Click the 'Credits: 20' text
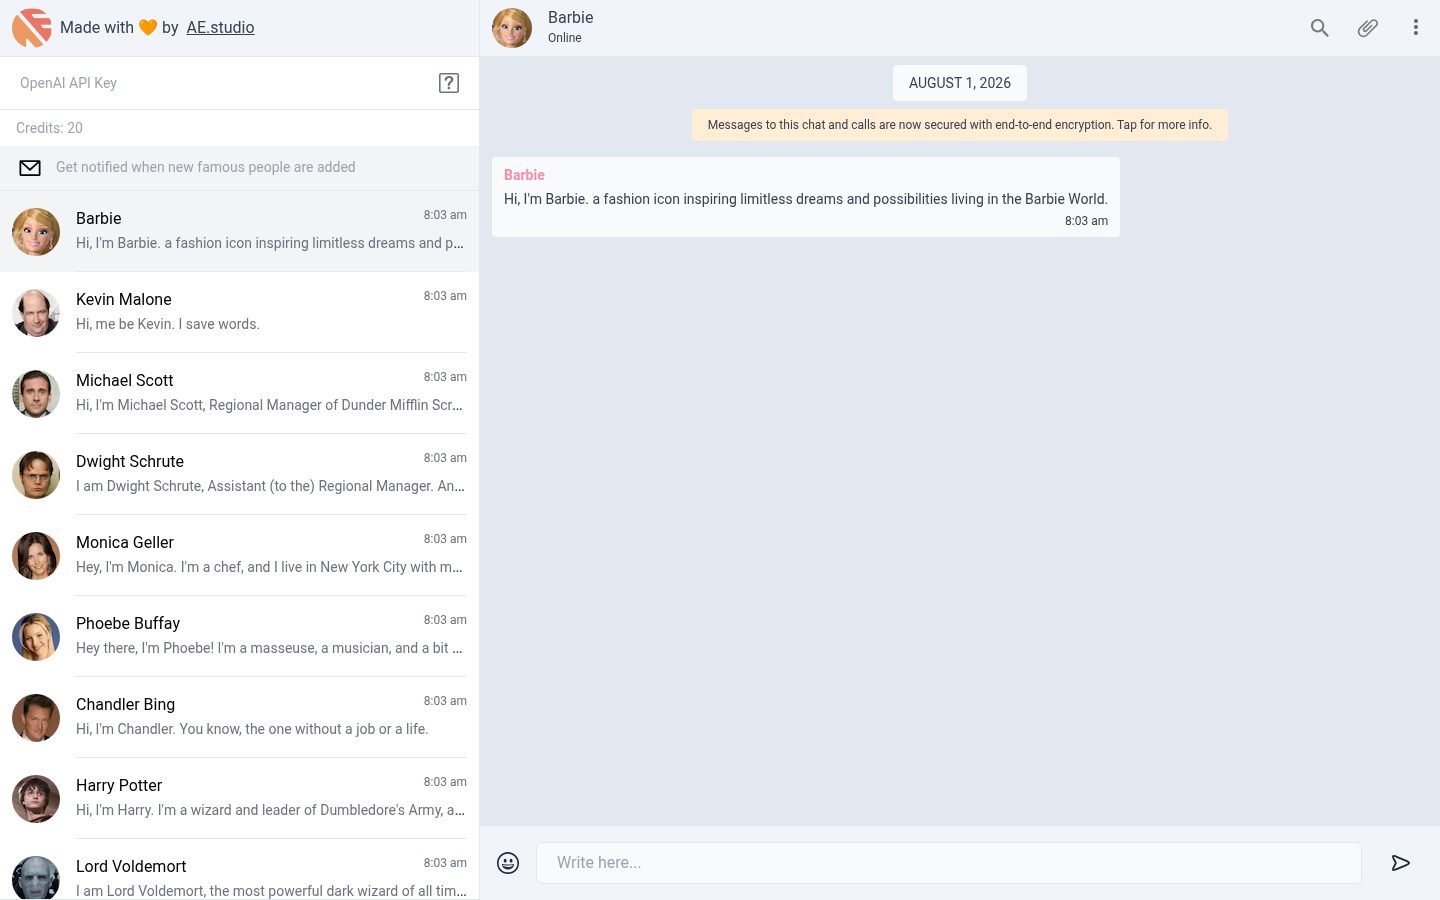Screen dimensions: 1440x900 click(x=49, y=128)
